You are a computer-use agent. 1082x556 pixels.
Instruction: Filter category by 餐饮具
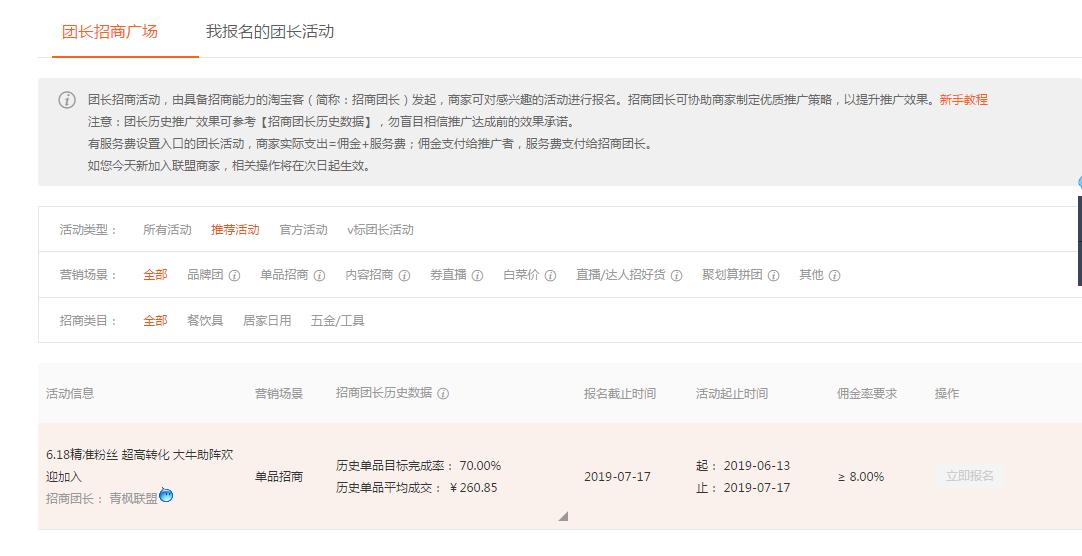click(x=206, y=320)
